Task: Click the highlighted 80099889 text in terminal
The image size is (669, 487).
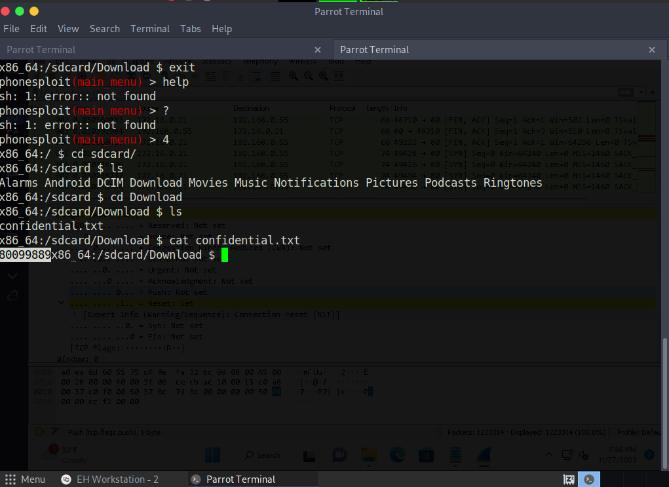Action: click(25, 255)
